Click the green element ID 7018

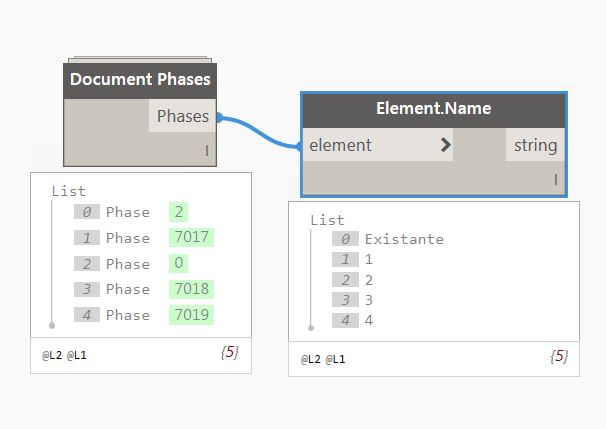click(191, 289)
